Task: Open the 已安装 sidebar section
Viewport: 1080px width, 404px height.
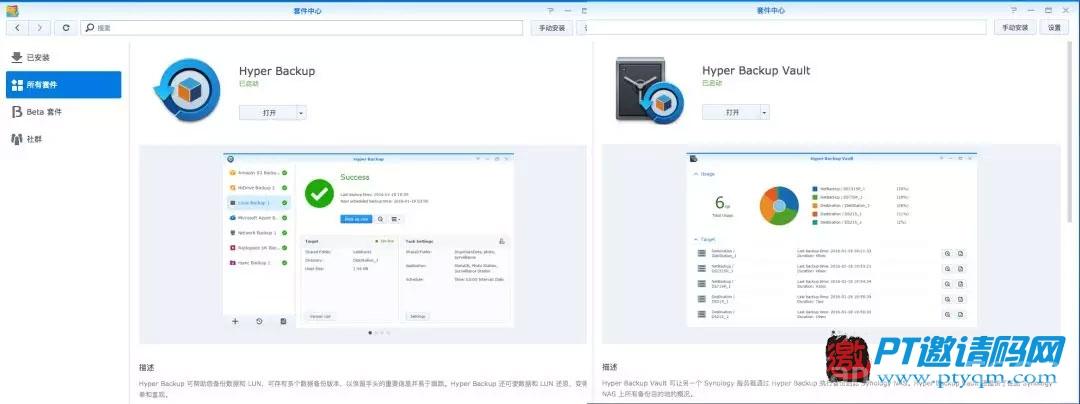Action: click(x=63, y=58)
